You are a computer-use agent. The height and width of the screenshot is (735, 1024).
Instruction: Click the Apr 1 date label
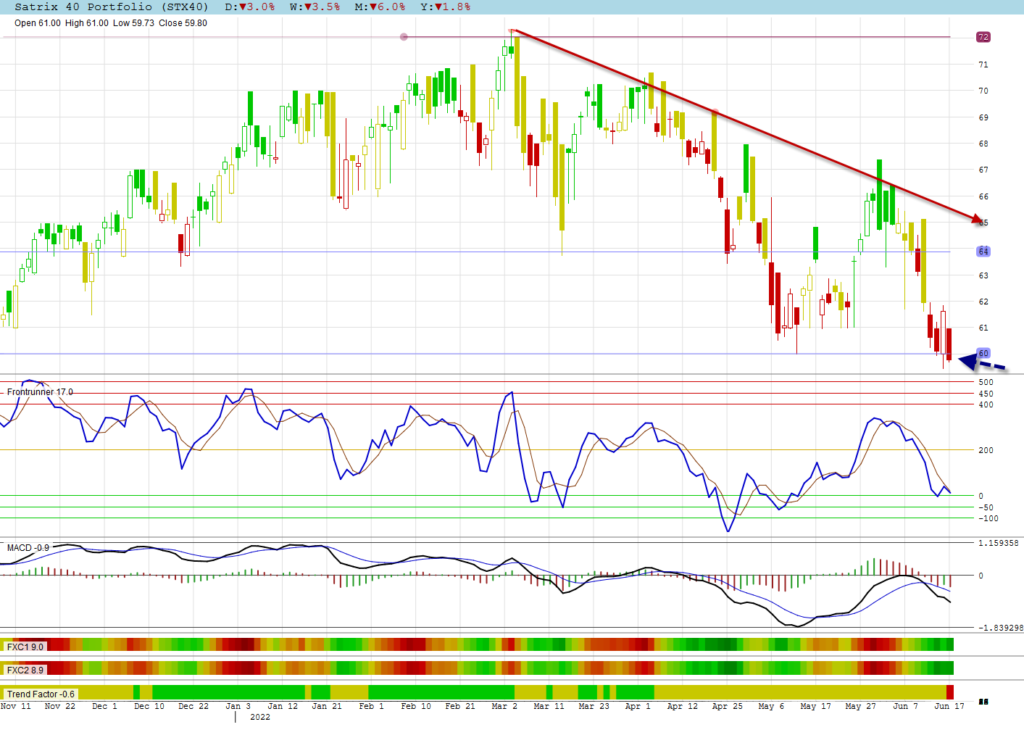637,706
